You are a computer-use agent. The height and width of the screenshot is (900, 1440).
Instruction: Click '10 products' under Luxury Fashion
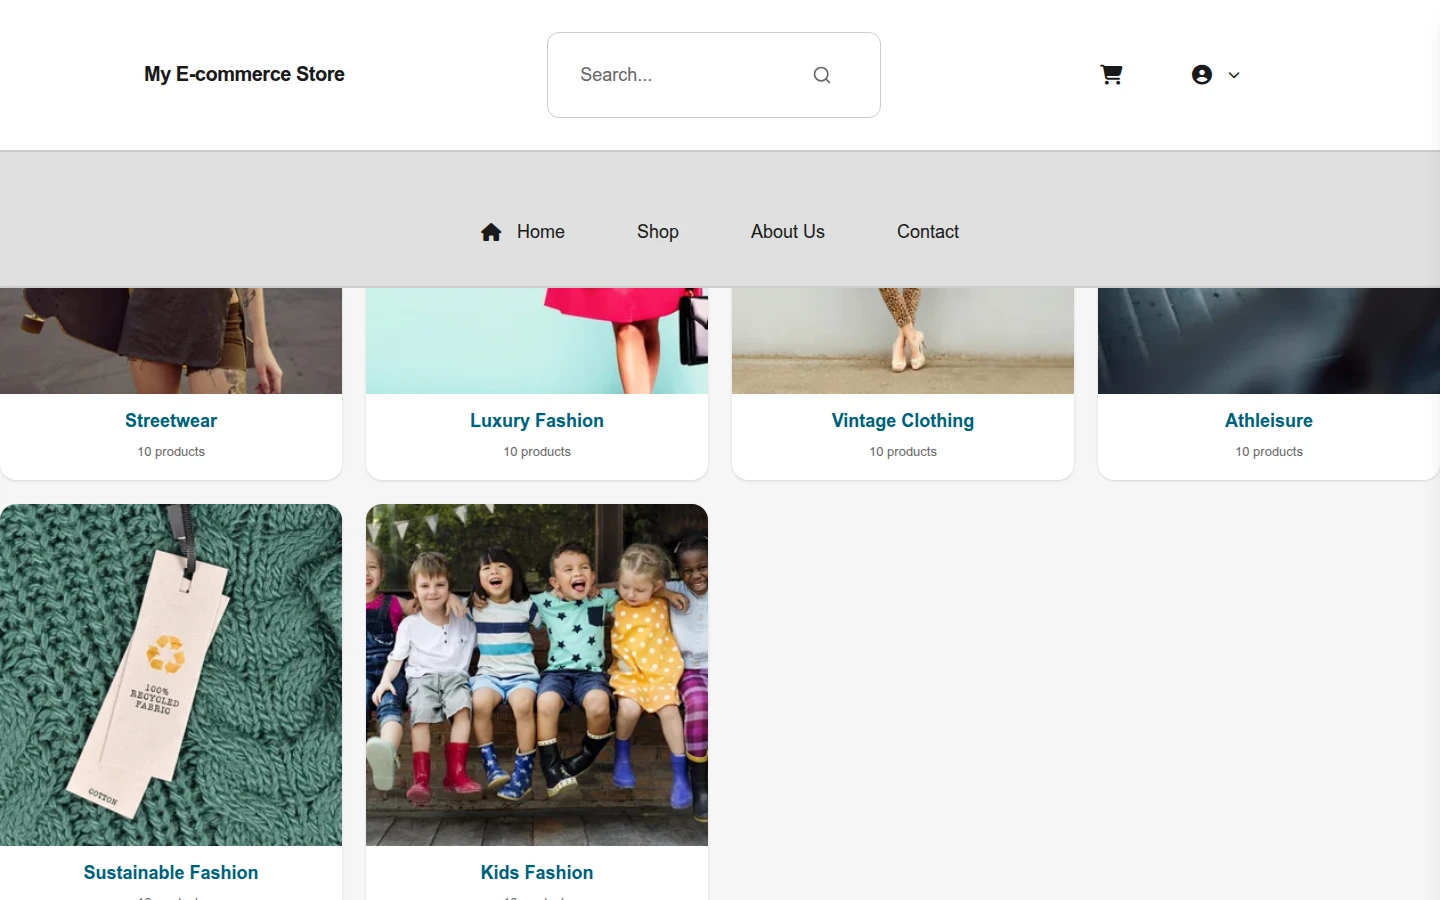(537, 452)
